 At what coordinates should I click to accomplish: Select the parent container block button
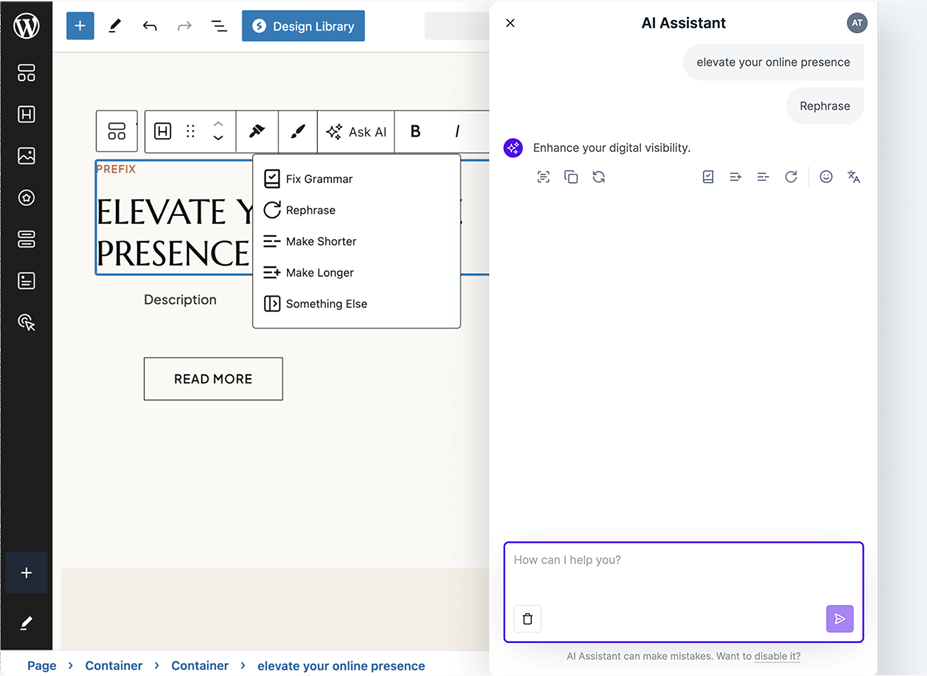click(x=117, y=131)
